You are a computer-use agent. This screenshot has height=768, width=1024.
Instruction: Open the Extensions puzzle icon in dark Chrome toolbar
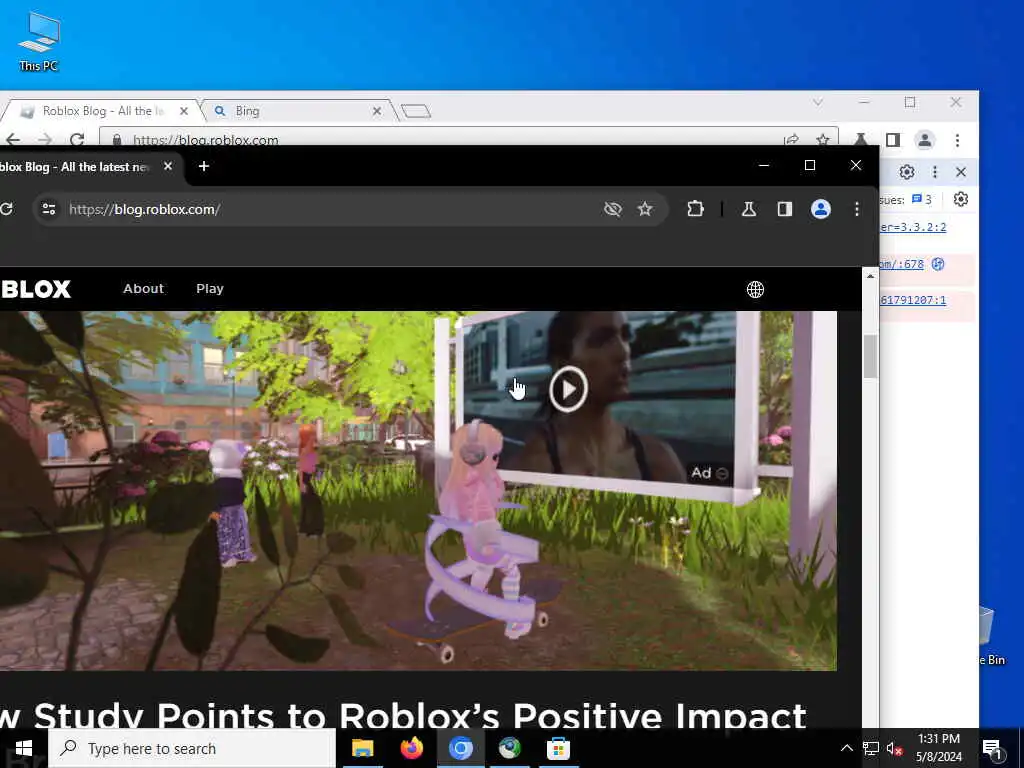pos(696,209)
